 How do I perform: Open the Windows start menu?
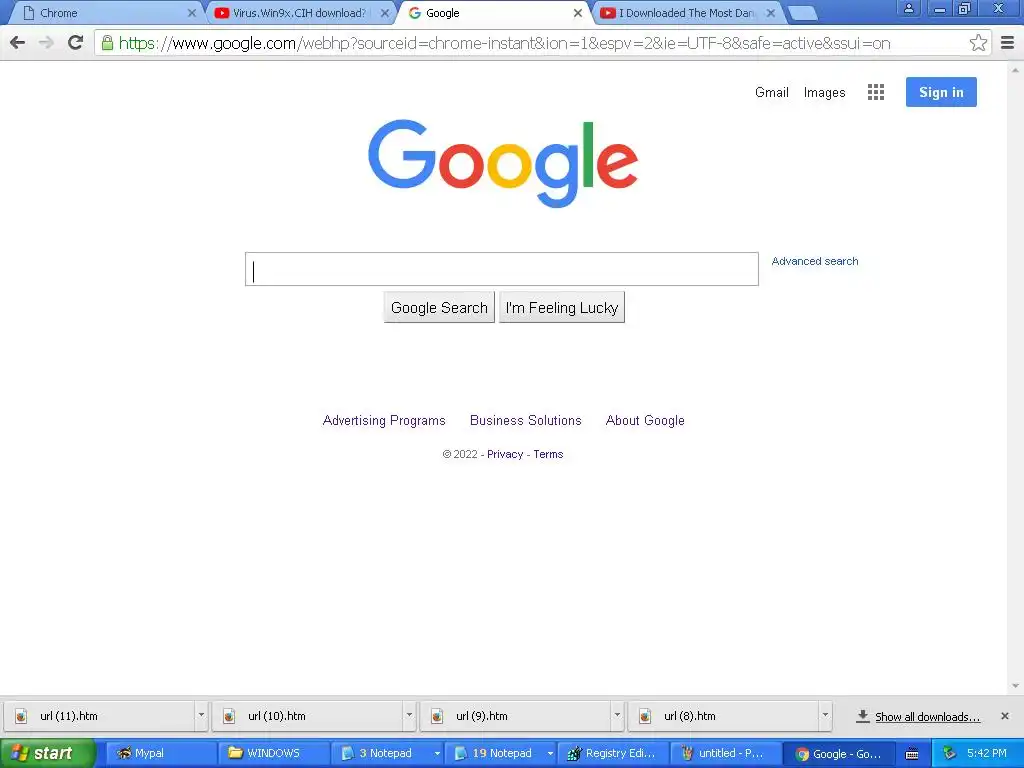(48, 754)
